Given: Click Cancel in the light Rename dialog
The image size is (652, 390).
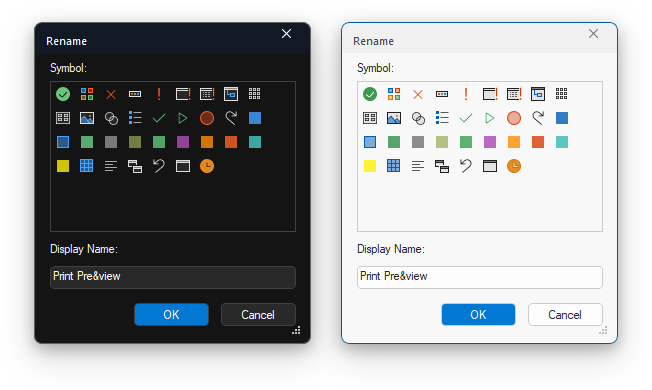Looking at the screenshot, I should point(565,314).
